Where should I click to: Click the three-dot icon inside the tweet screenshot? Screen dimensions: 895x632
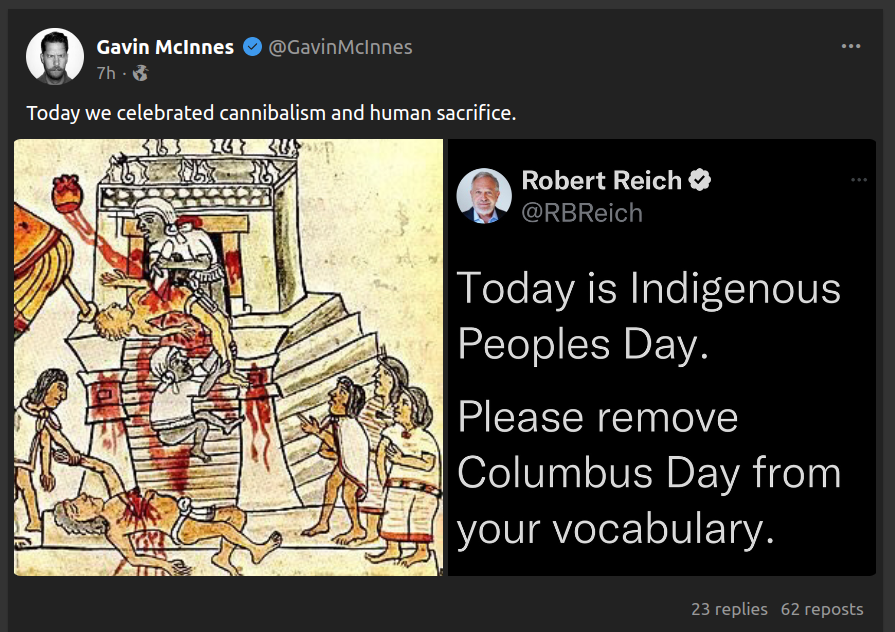click(x=859, y=180)
